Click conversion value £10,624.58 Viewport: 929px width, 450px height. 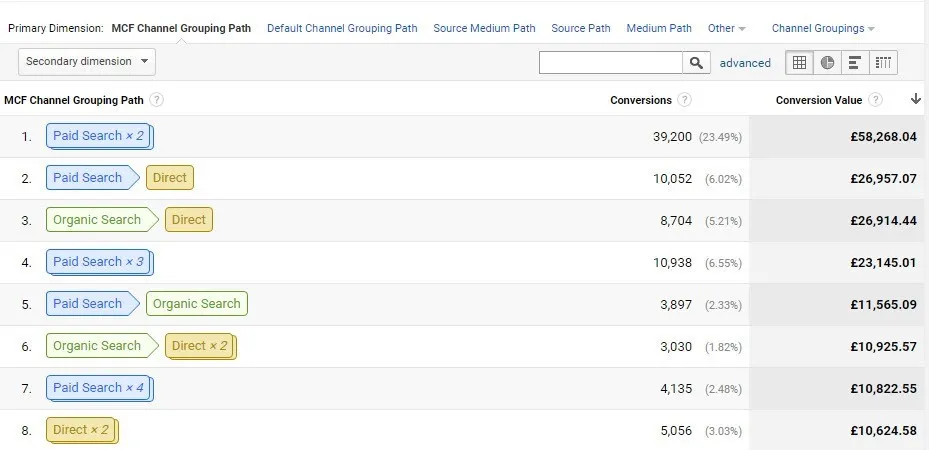click(883, 431)
